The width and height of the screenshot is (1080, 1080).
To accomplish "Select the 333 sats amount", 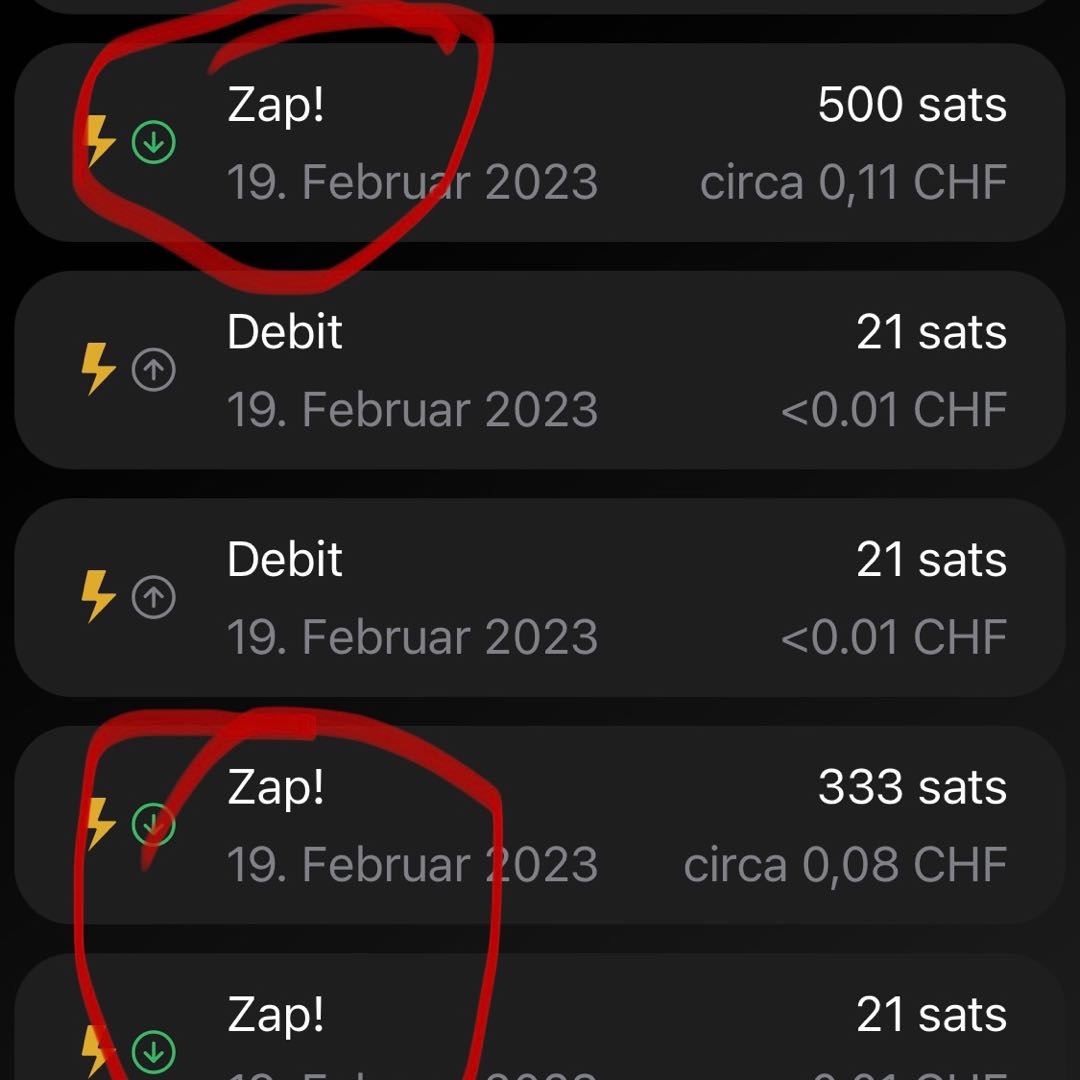I will click(x=912, y=788).
